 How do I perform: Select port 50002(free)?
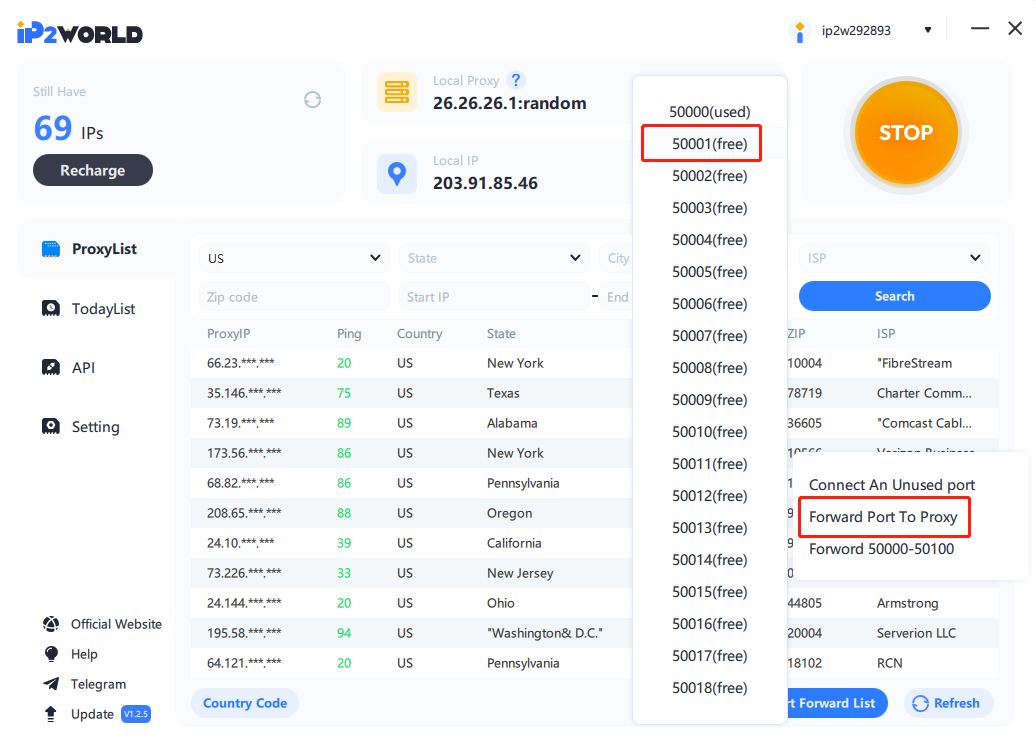[710, 176]
